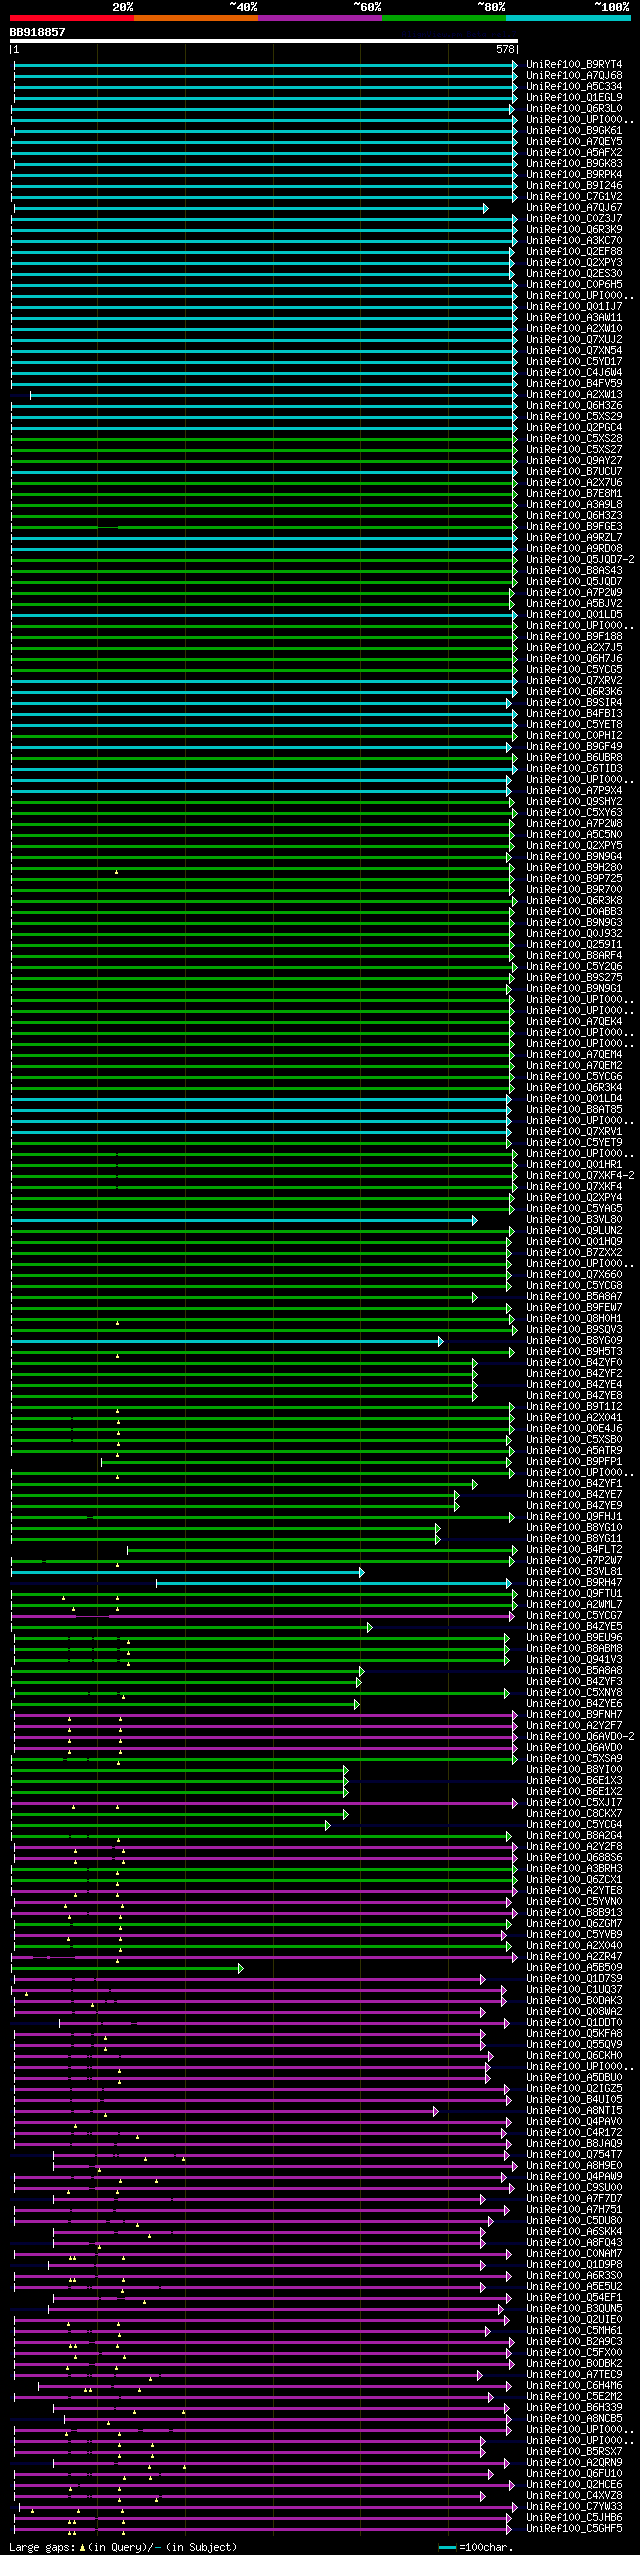
Task: Select label UniRef100_C4J6W4
Action: tap(574, 373)
